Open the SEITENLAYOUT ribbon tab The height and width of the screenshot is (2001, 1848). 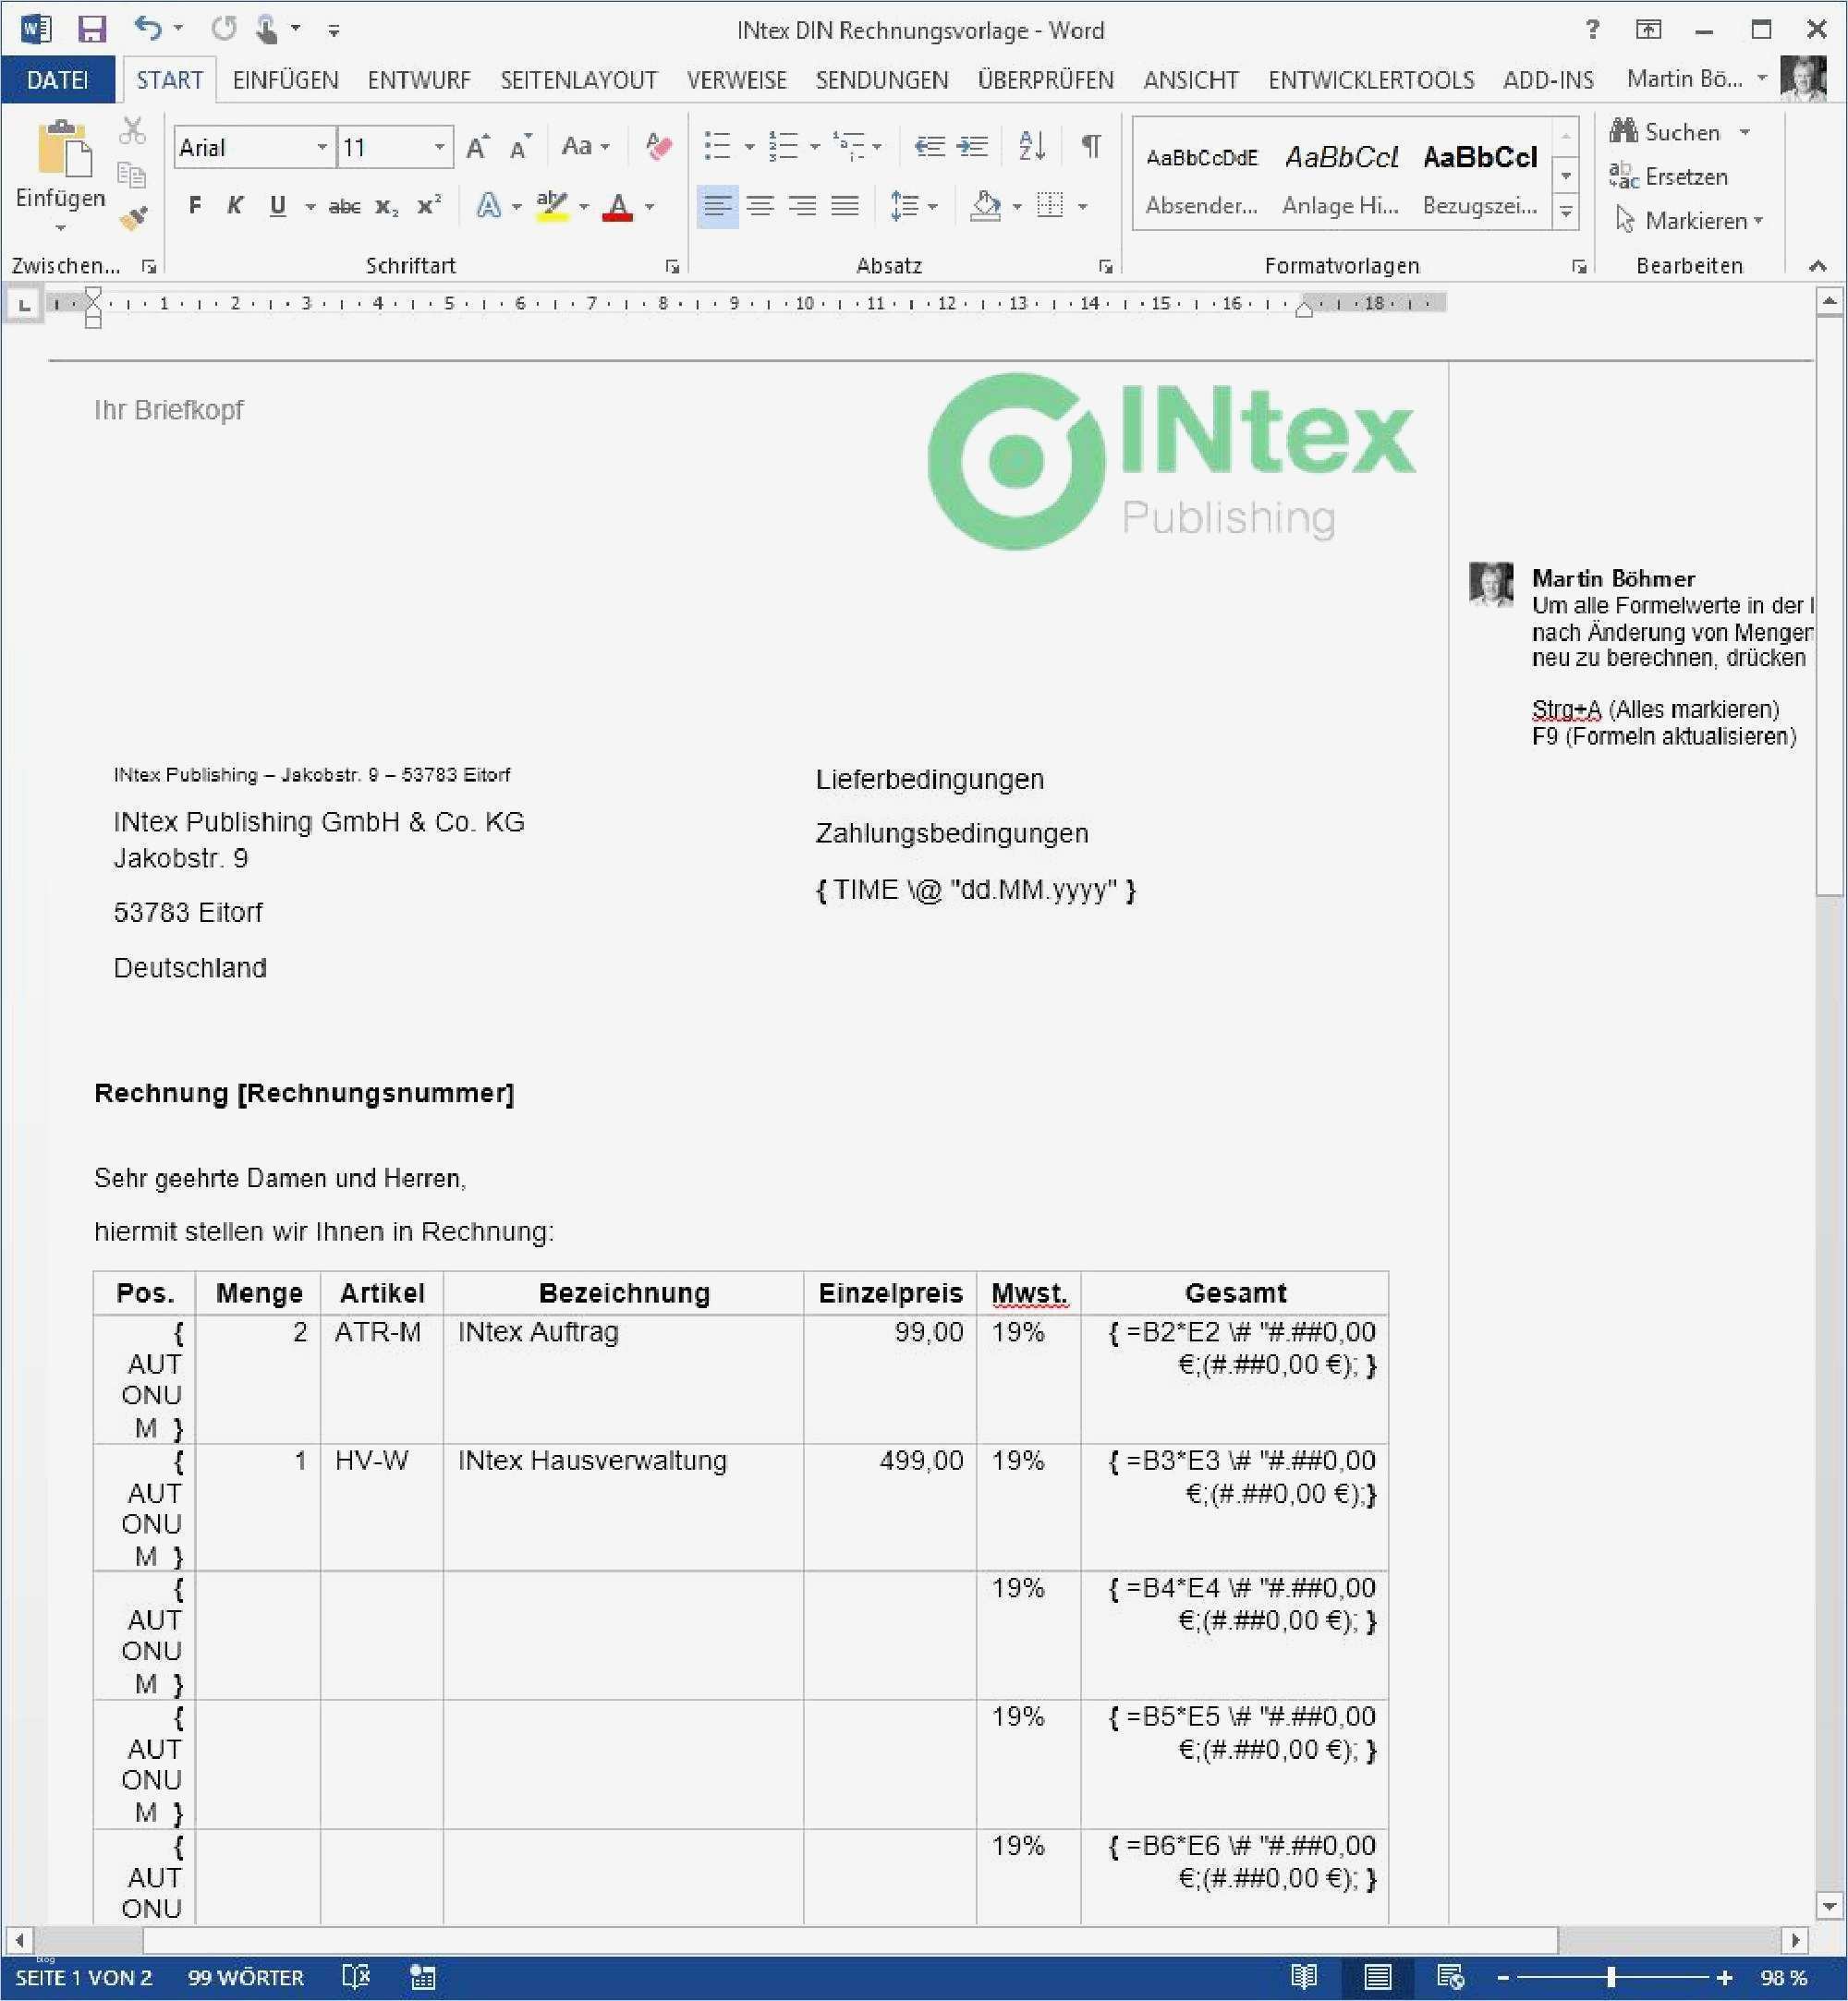(578, 80)
